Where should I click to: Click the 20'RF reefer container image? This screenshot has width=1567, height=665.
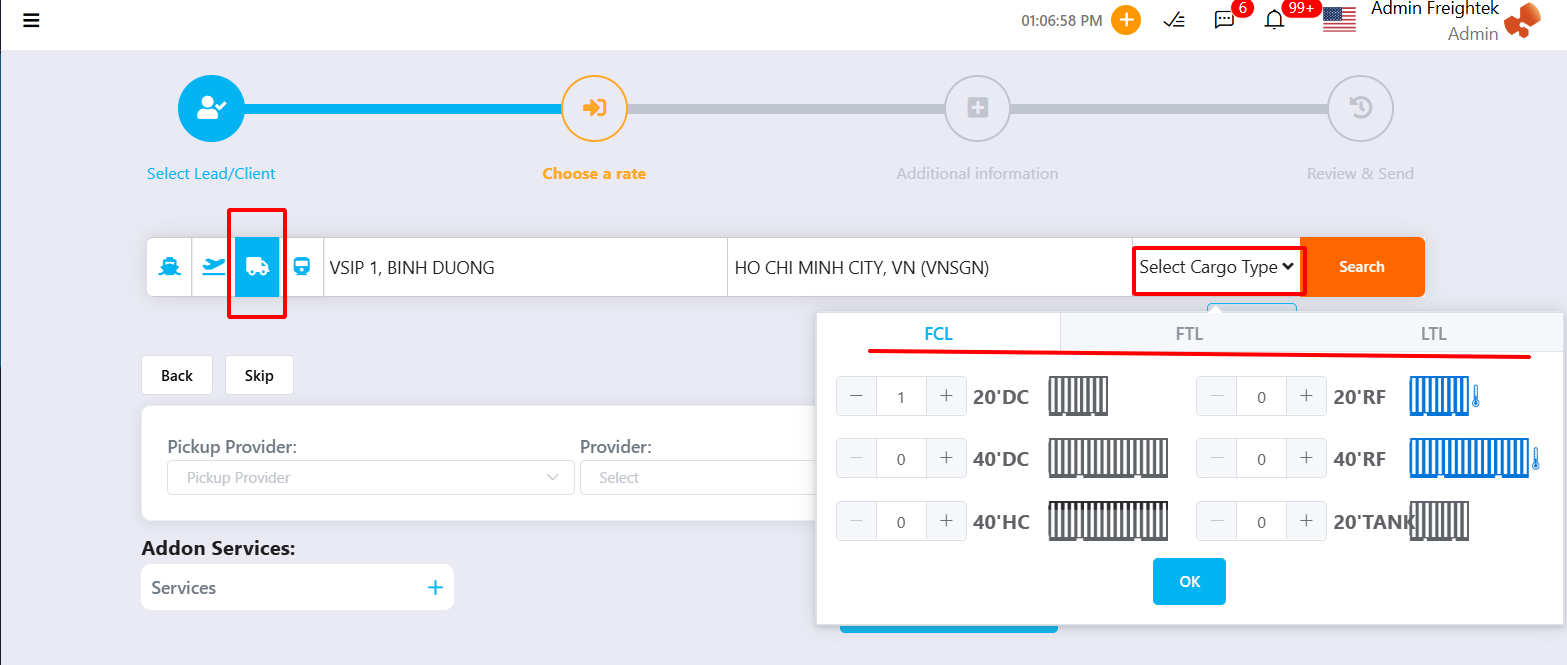1444,396
